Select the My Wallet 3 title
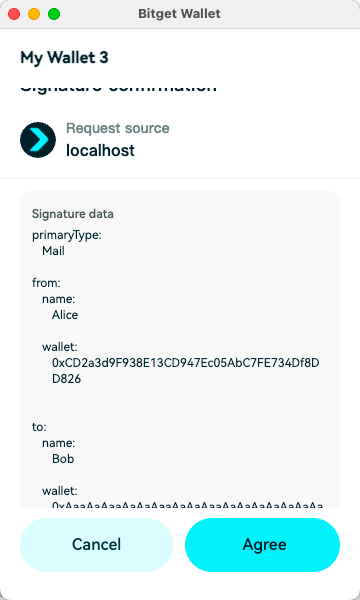 [x=64, y=58]
